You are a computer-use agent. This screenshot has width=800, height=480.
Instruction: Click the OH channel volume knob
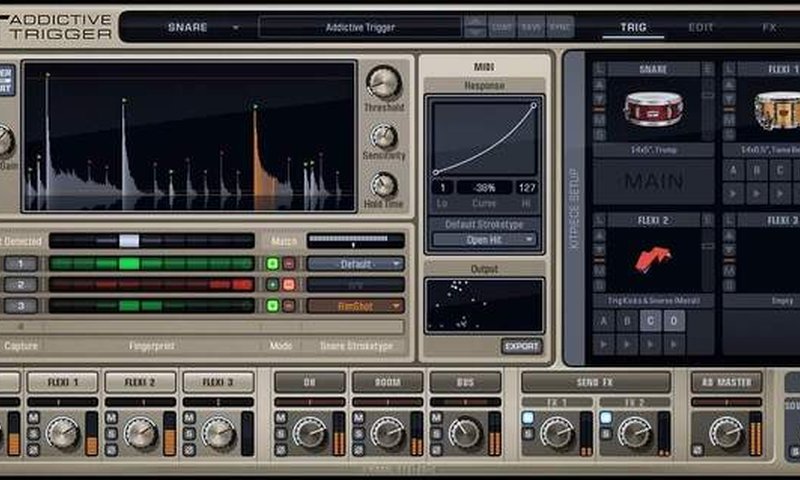(x=309, y=432)
